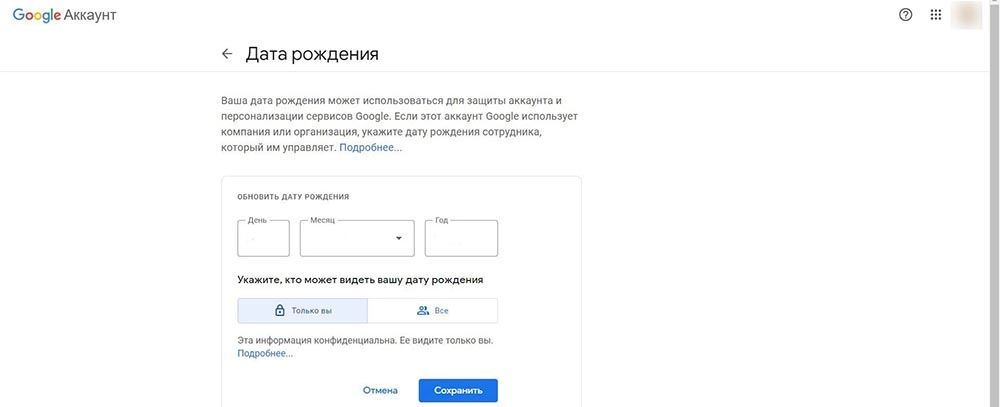Viewport: 1000px width, 407px height.
Task: Click the Укажите, кто может видеть heading
Action: coord(360,279)
